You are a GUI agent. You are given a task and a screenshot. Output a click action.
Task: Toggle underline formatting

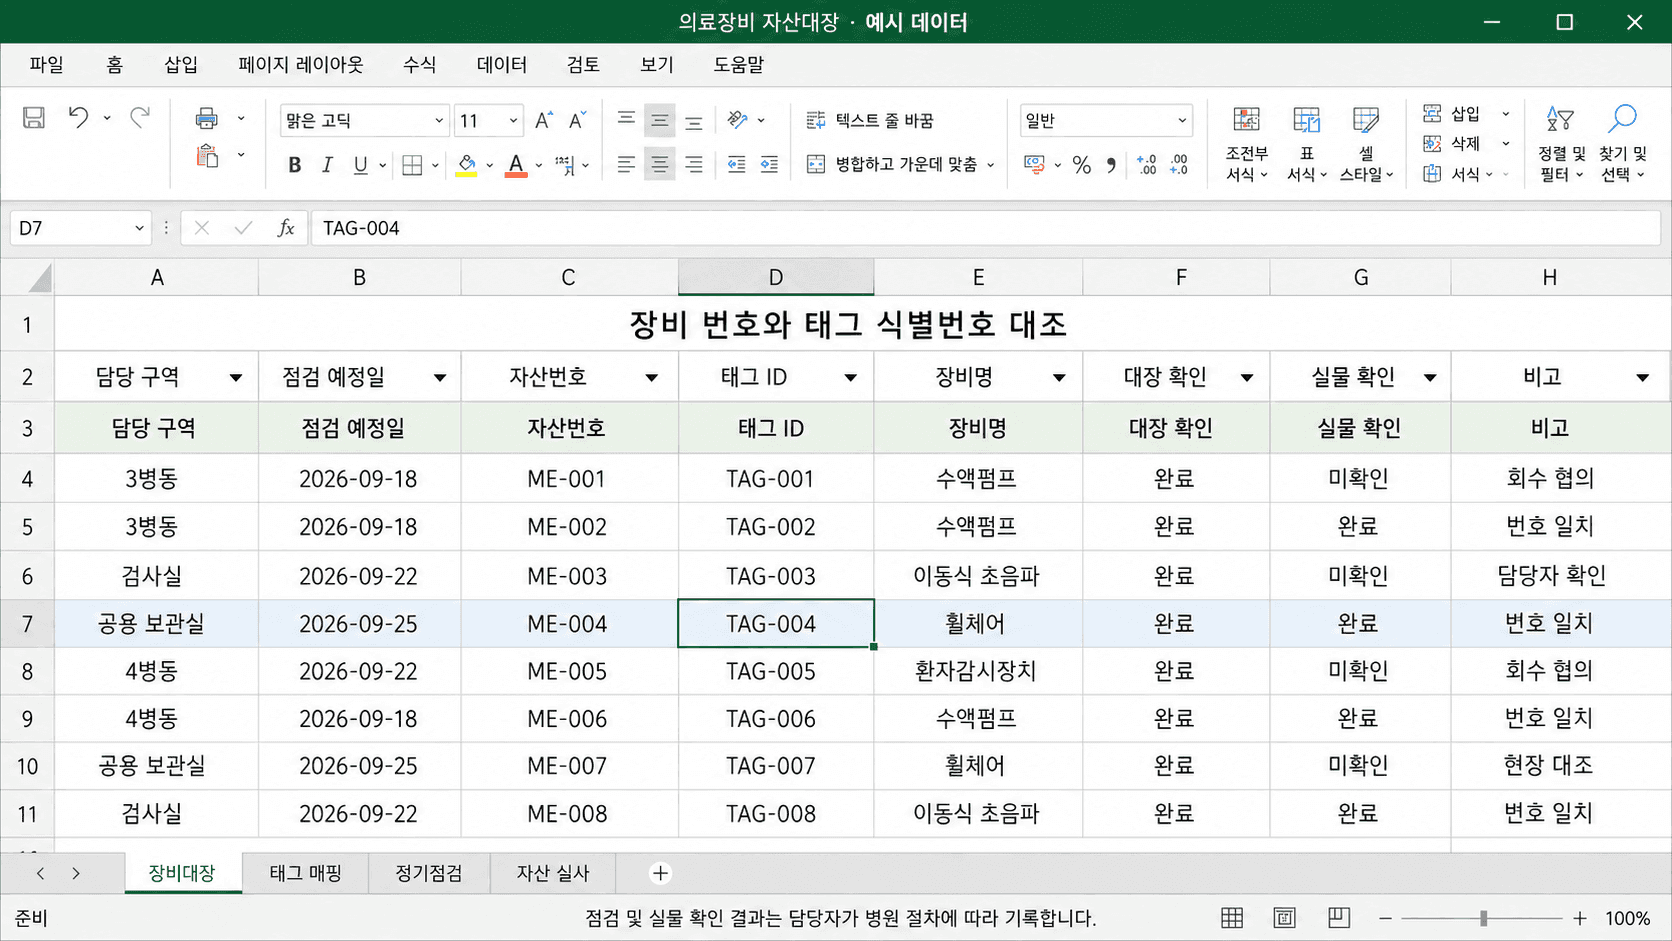[x=360, y=165]
